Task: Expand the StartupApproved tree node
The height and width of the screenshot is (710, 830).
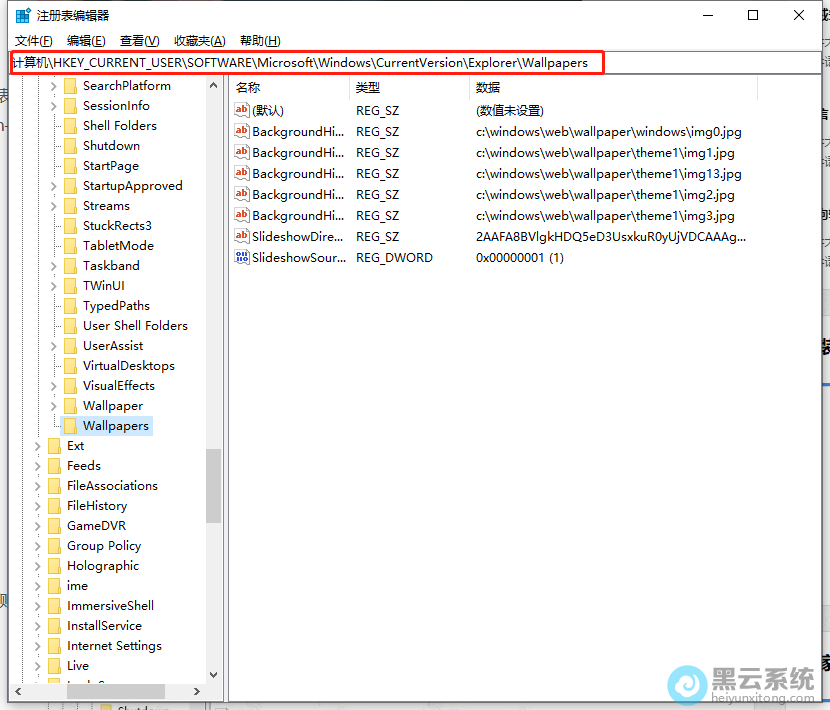Action: (x=54, y=186)
